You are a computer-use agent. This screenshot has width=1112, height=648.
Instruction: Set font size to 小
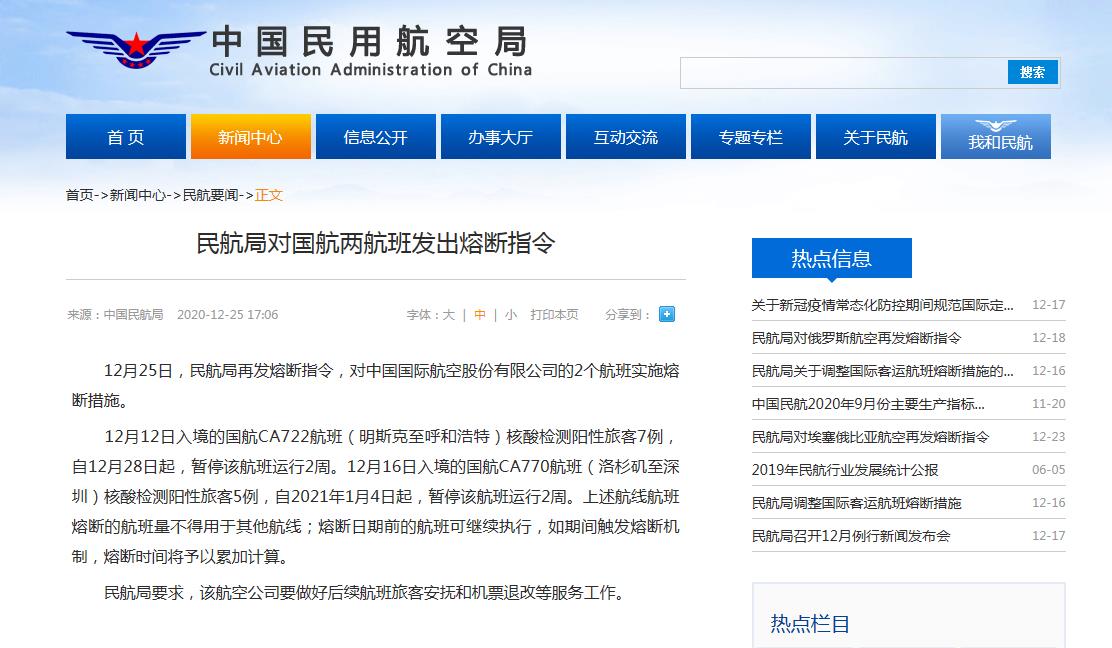[511, 315]
